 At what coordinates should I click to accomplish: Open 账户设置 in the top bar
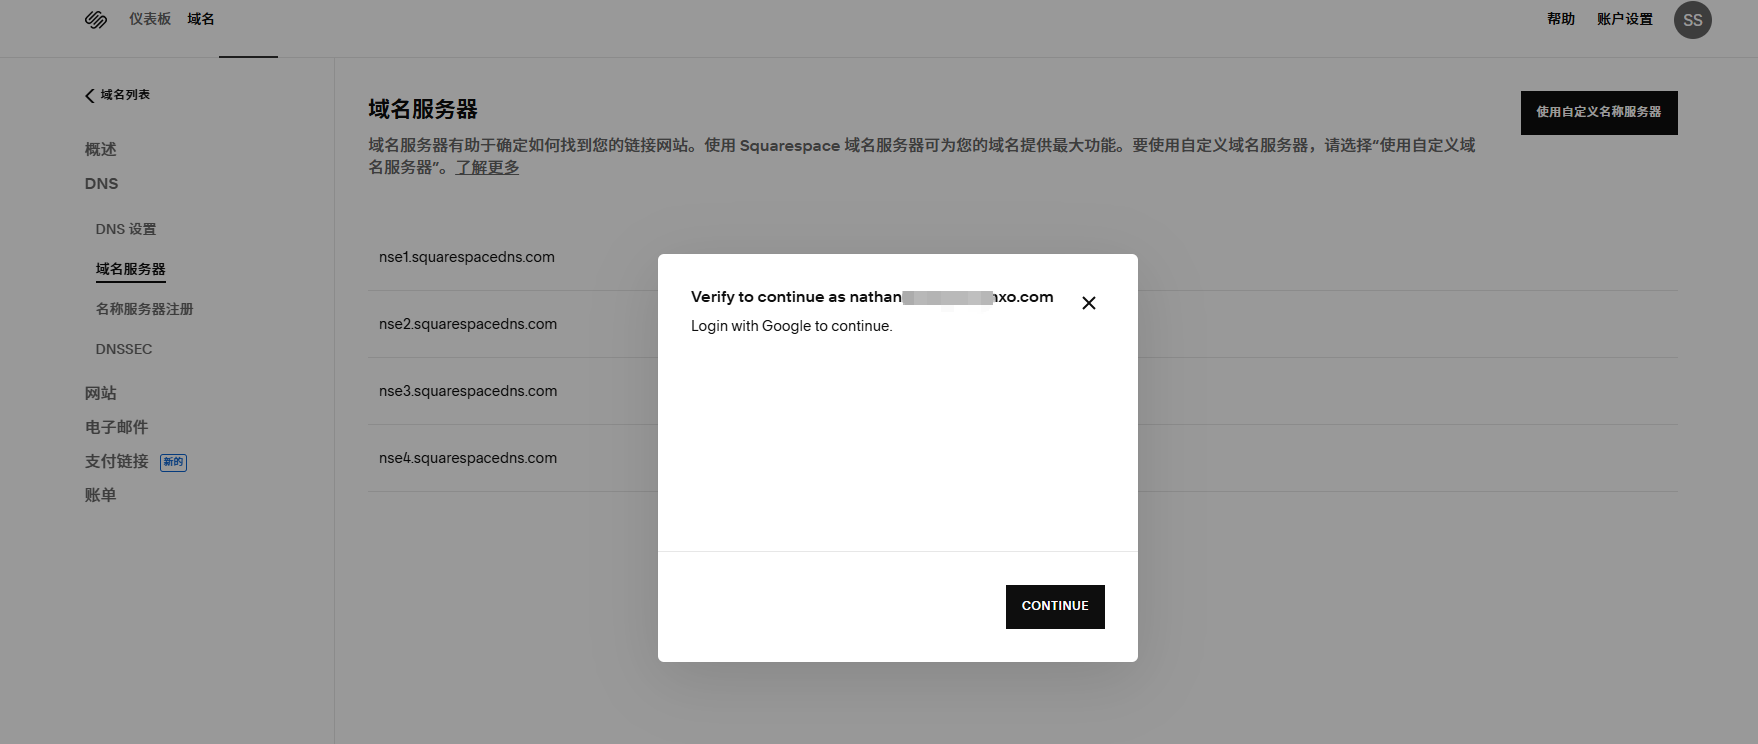(1625, 19)
